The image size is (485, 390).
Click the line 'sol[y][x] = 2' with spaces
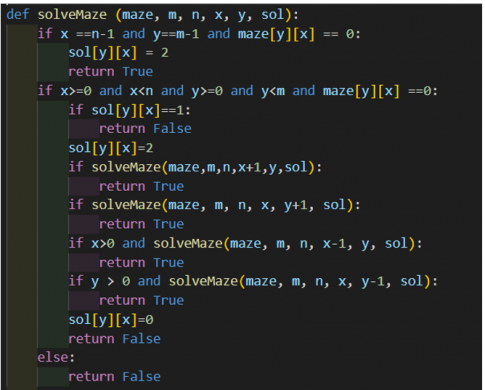point(119,53)
